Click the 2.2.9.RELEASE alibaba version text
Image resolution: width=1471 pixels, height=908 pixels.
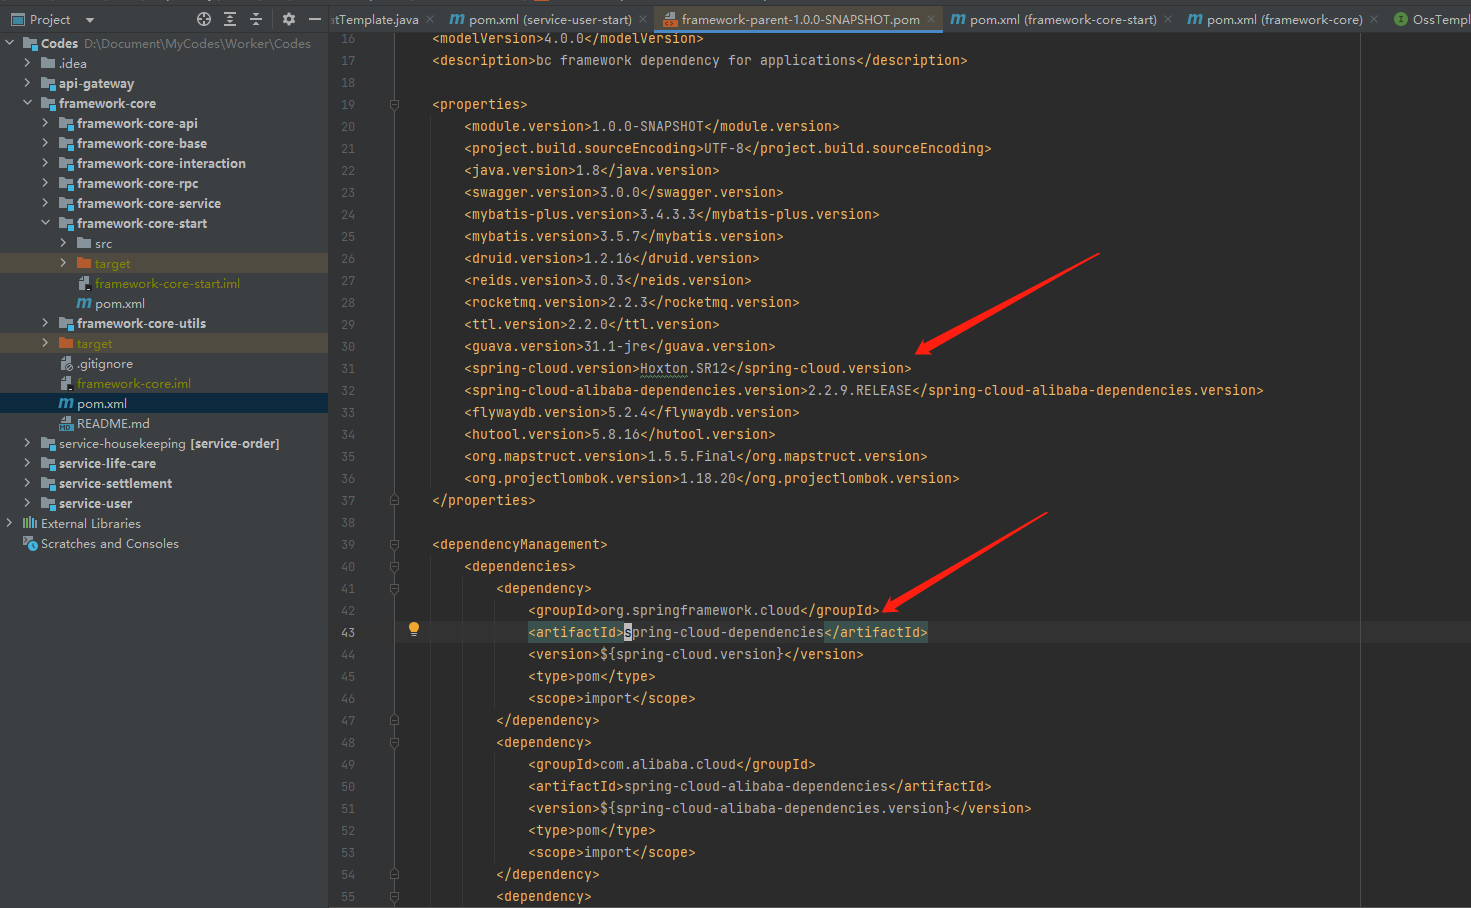coord(860,390)
